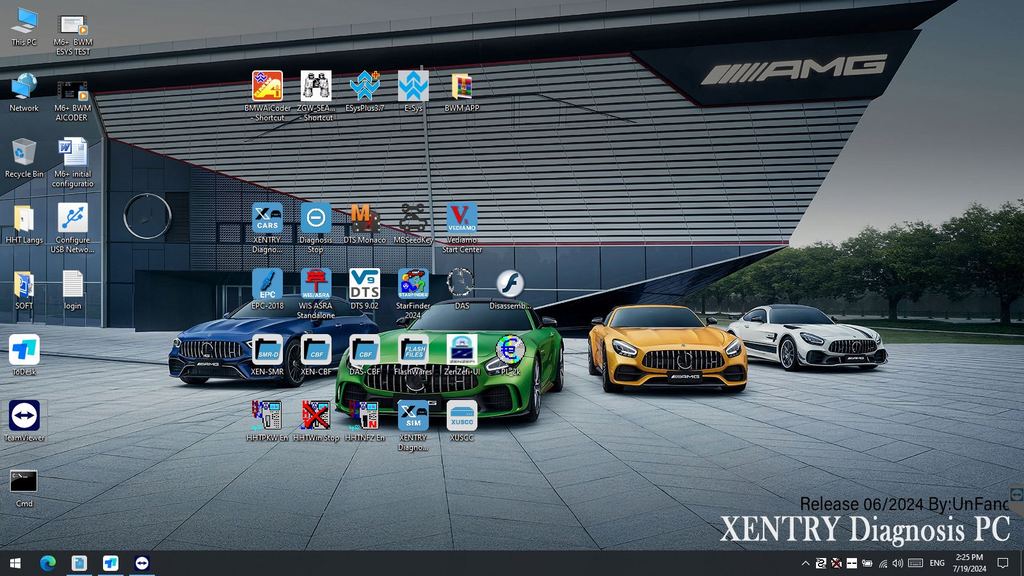Expand the system tray hidden icons chevron
This screenshot has height=576, width=1024.
click(x=806, y=564)
